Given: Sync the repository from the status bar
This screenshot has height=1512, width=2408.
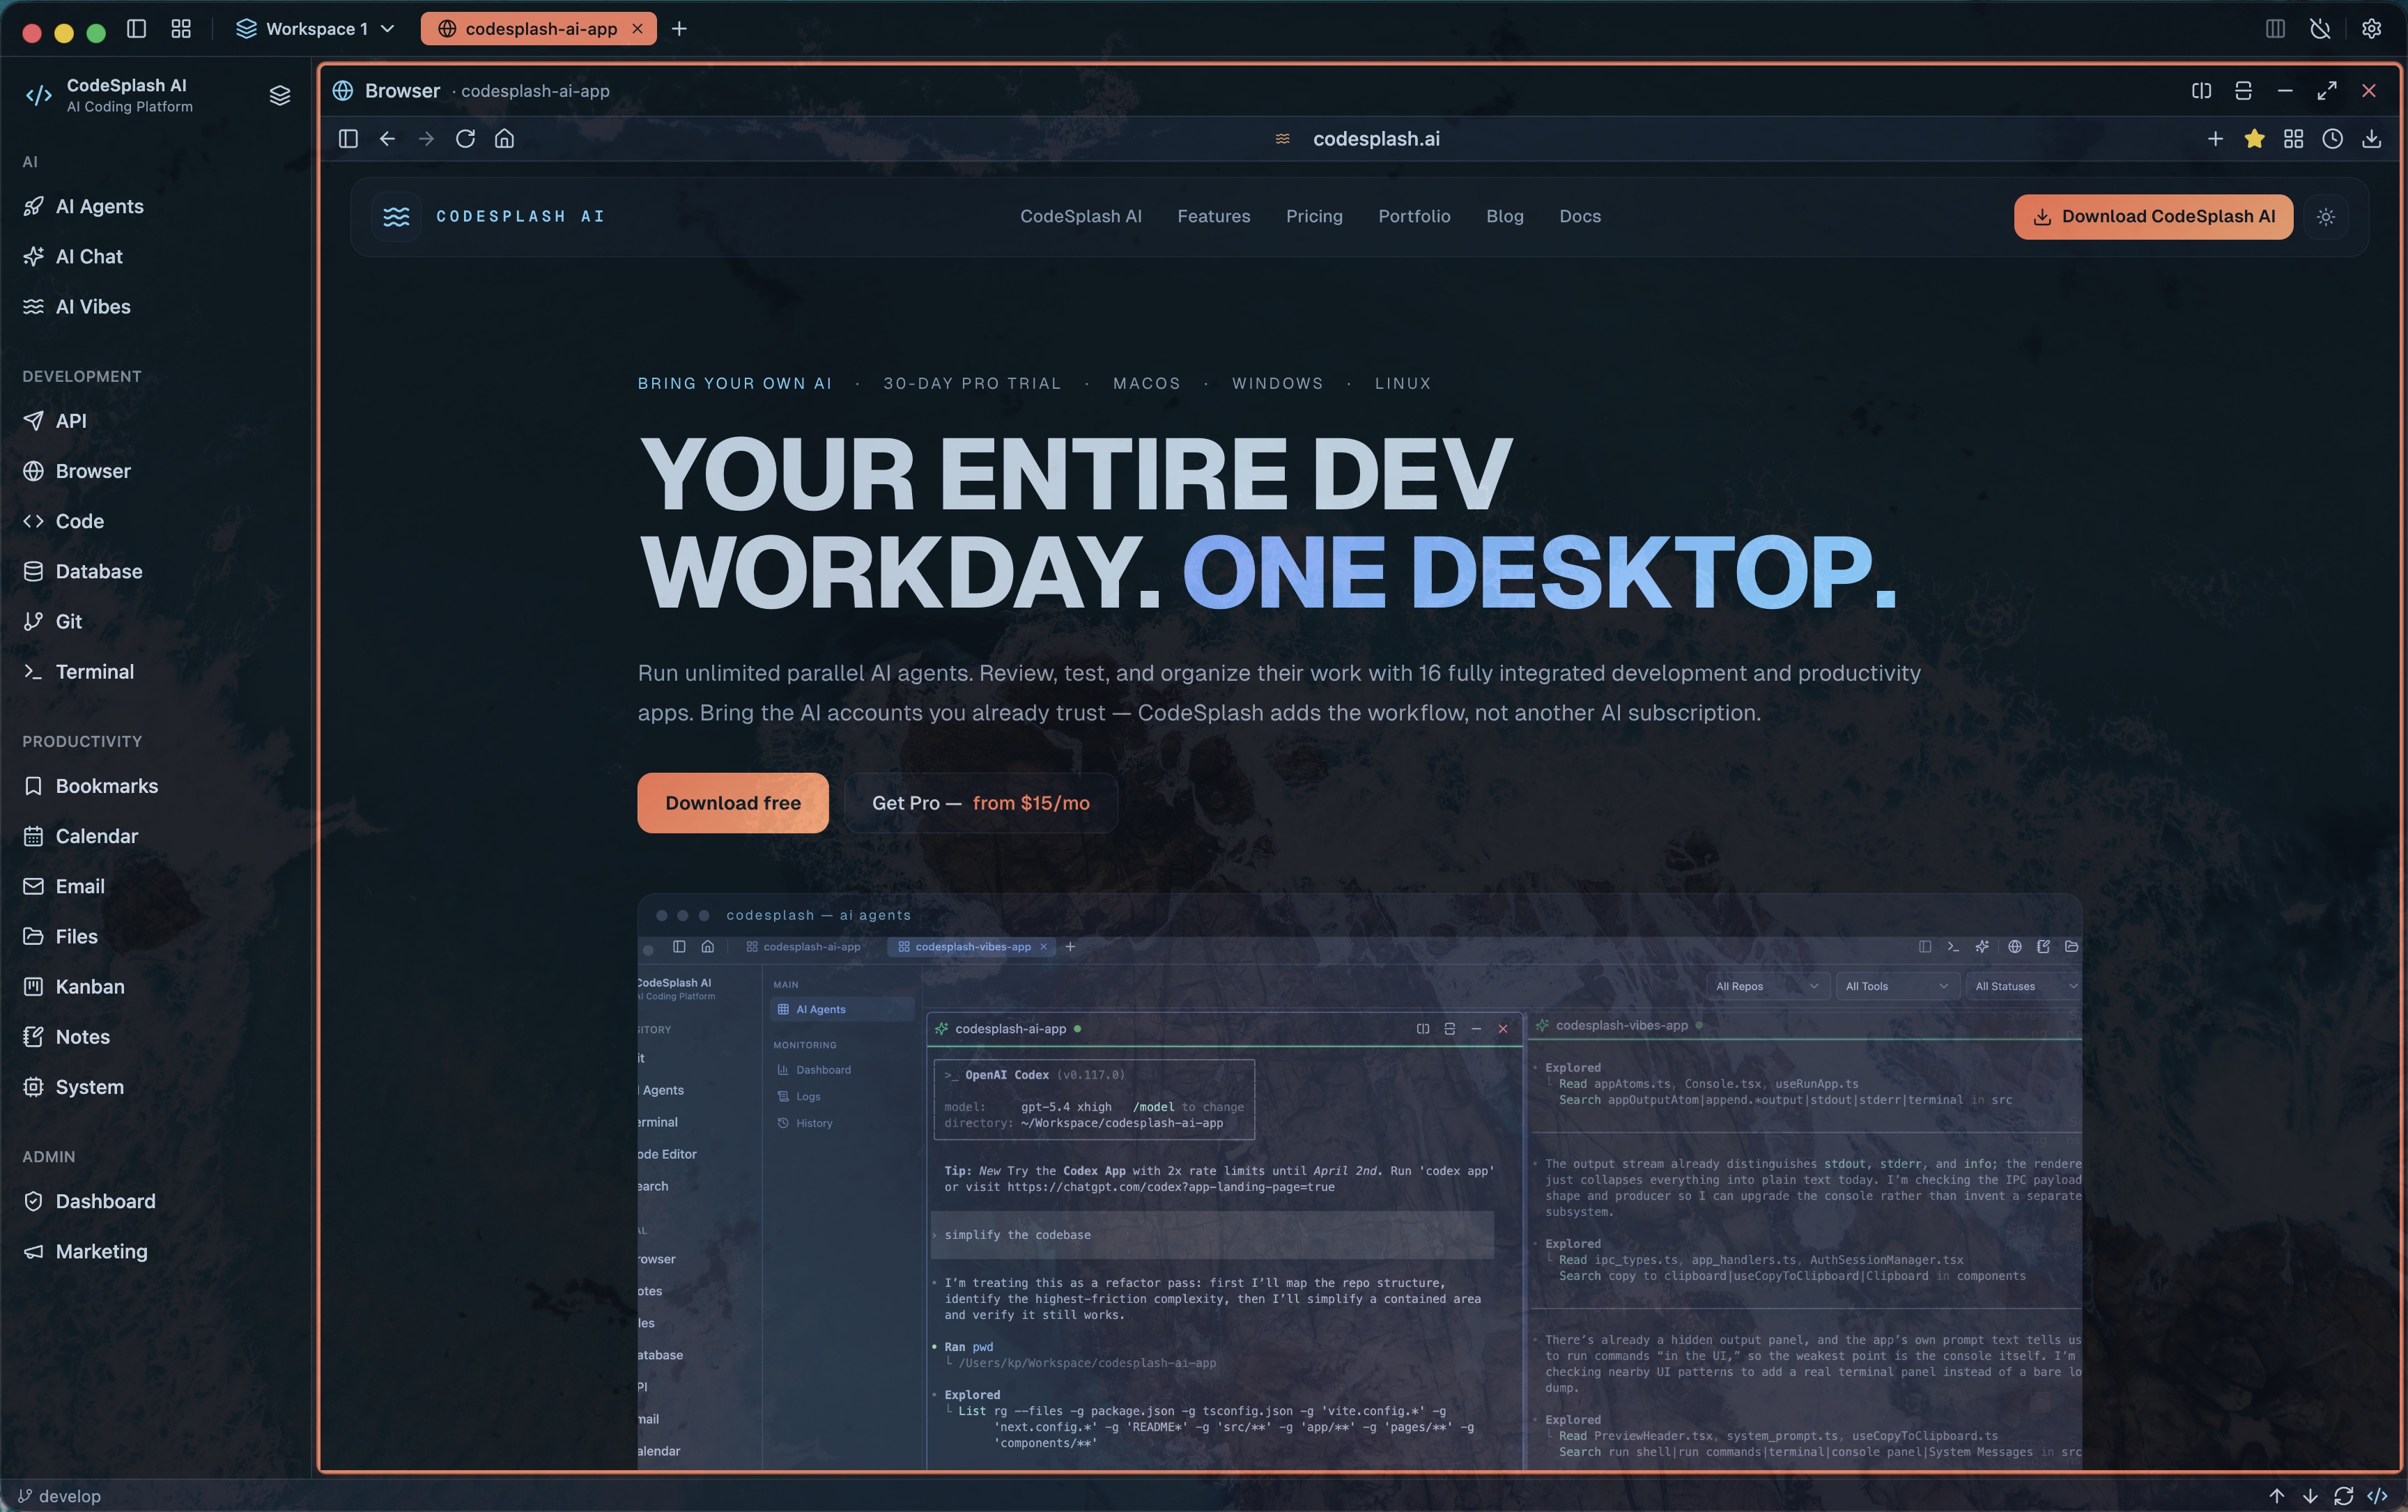Looking at the screenshot, I should coord(2343,1496).
